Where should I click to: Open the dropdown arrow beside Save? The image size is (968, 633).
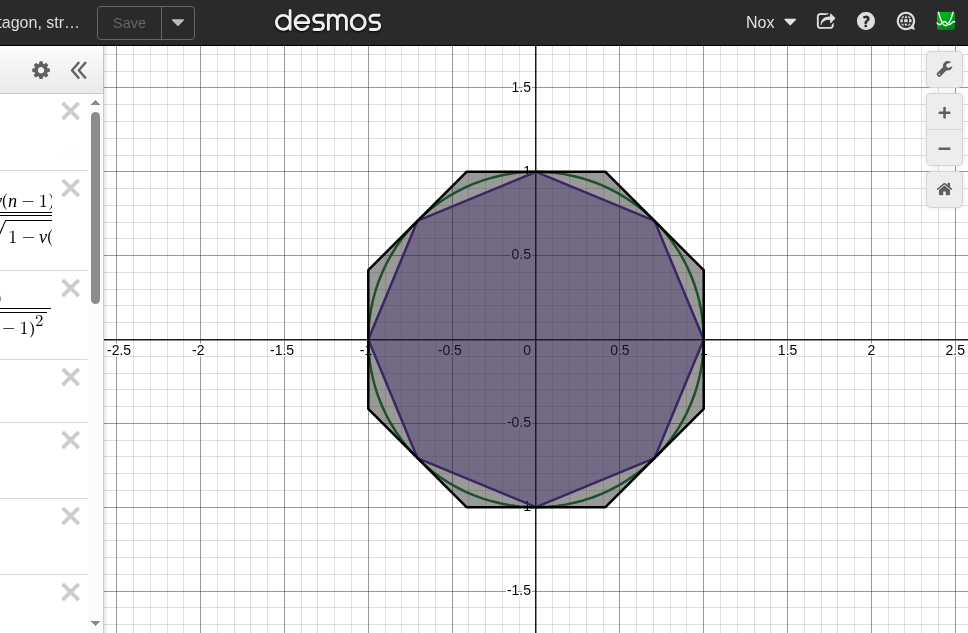pos(178,23)
